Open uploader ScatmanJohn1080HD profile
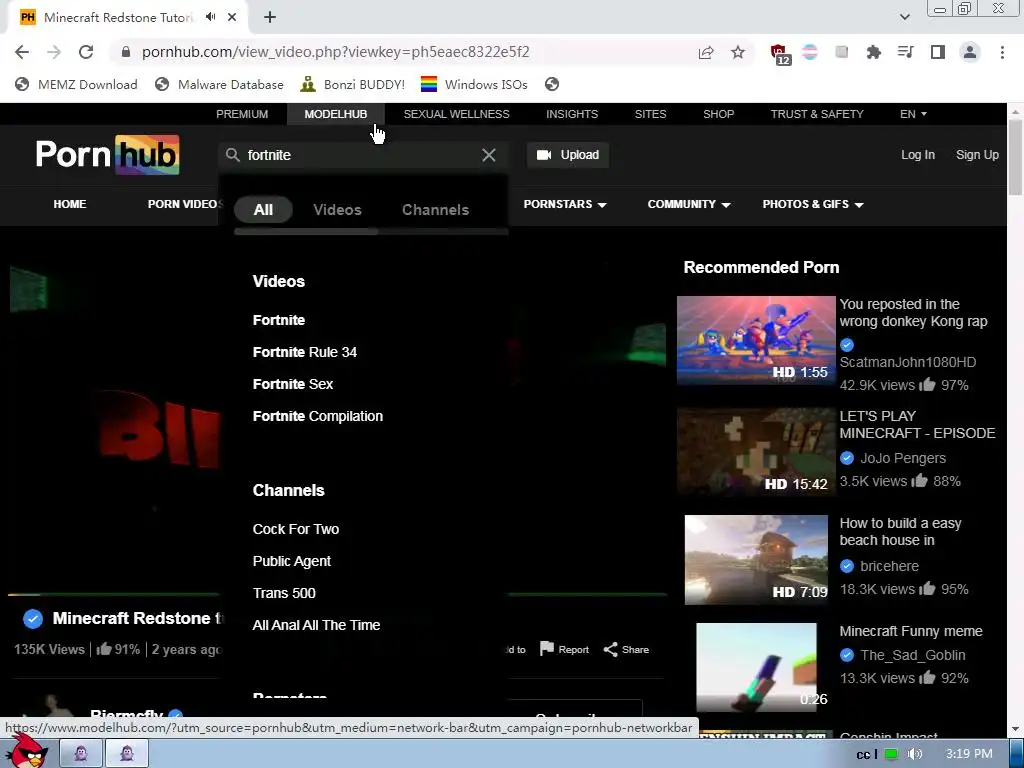Screen dimensions: 1024x768 [908, 362]
